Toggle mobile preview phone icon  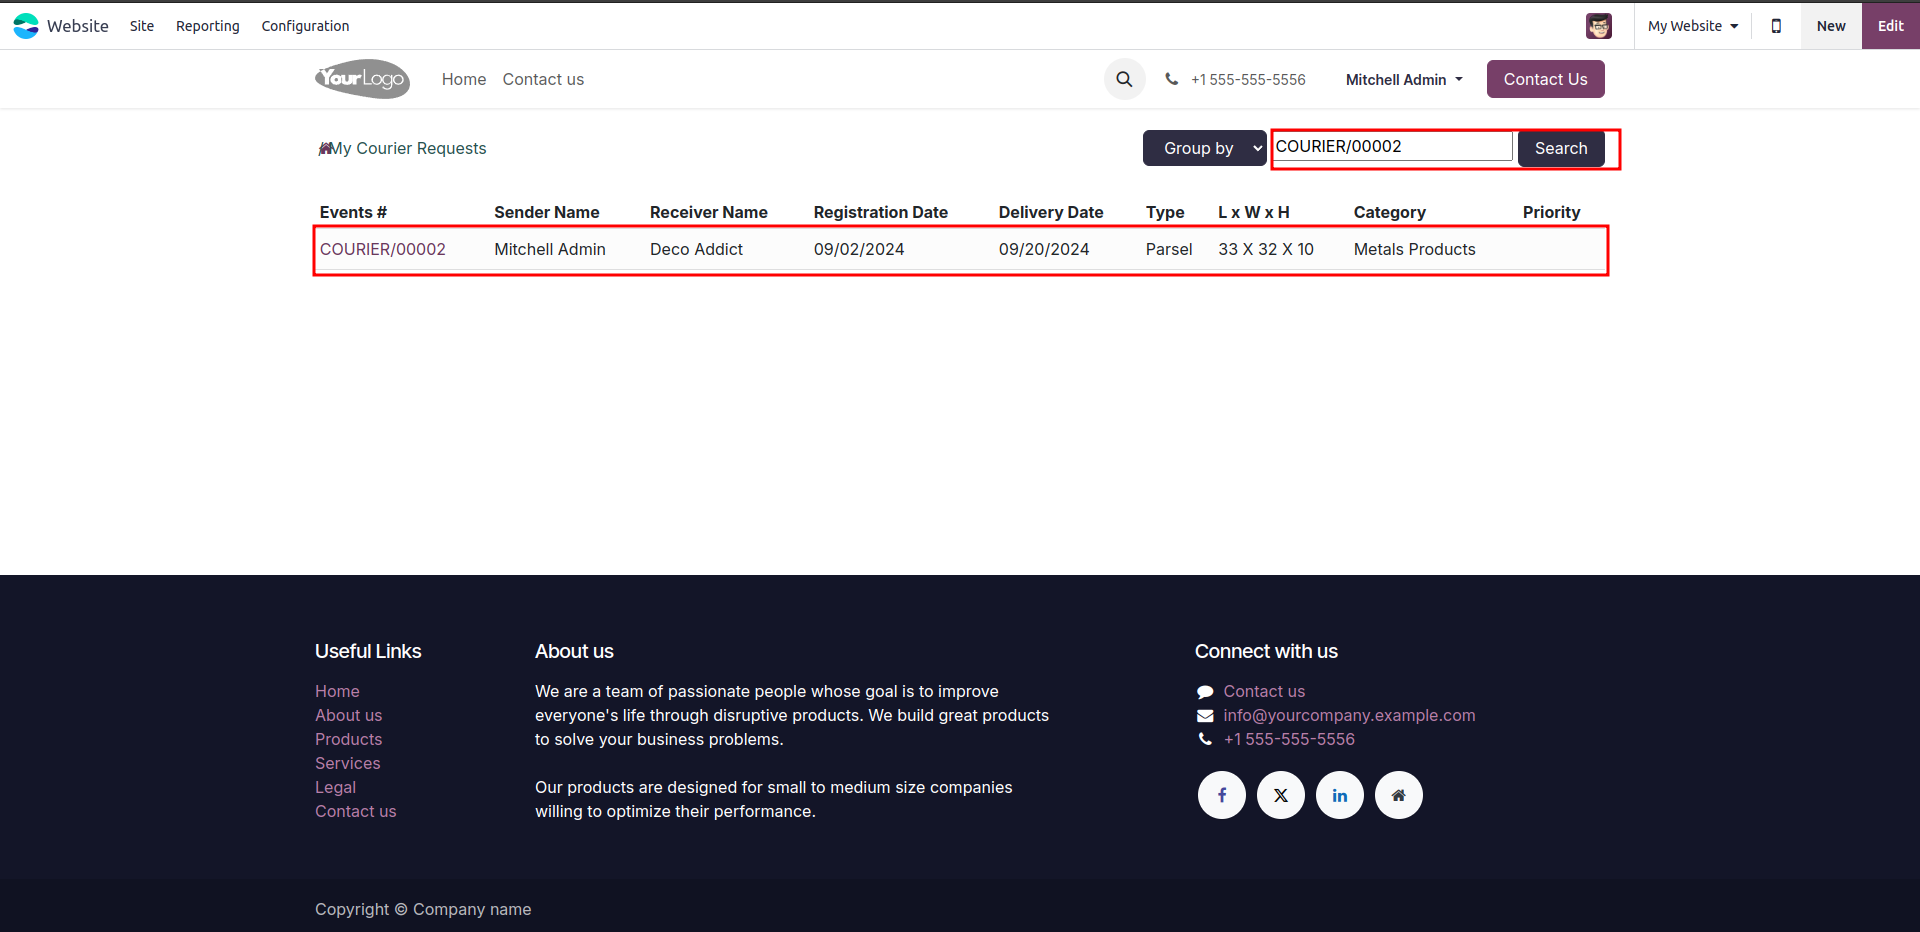point(1776,26)
